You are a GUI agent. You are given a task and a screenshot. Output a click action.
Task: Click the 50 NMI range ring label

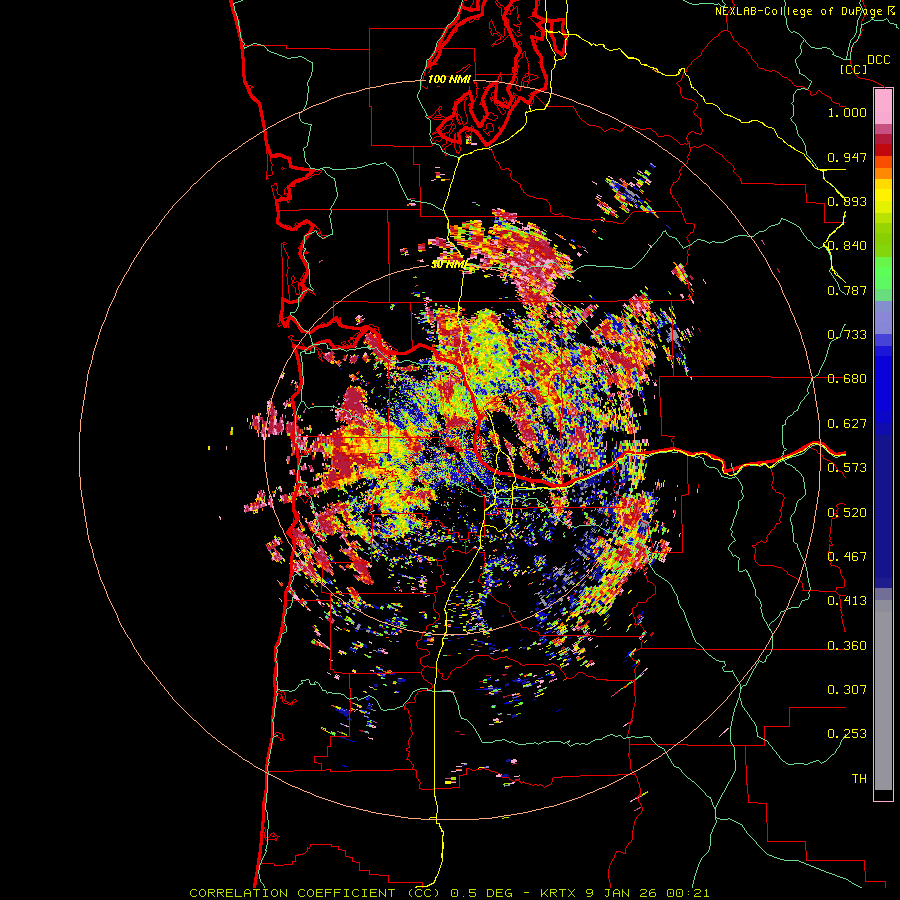(449, 265)
